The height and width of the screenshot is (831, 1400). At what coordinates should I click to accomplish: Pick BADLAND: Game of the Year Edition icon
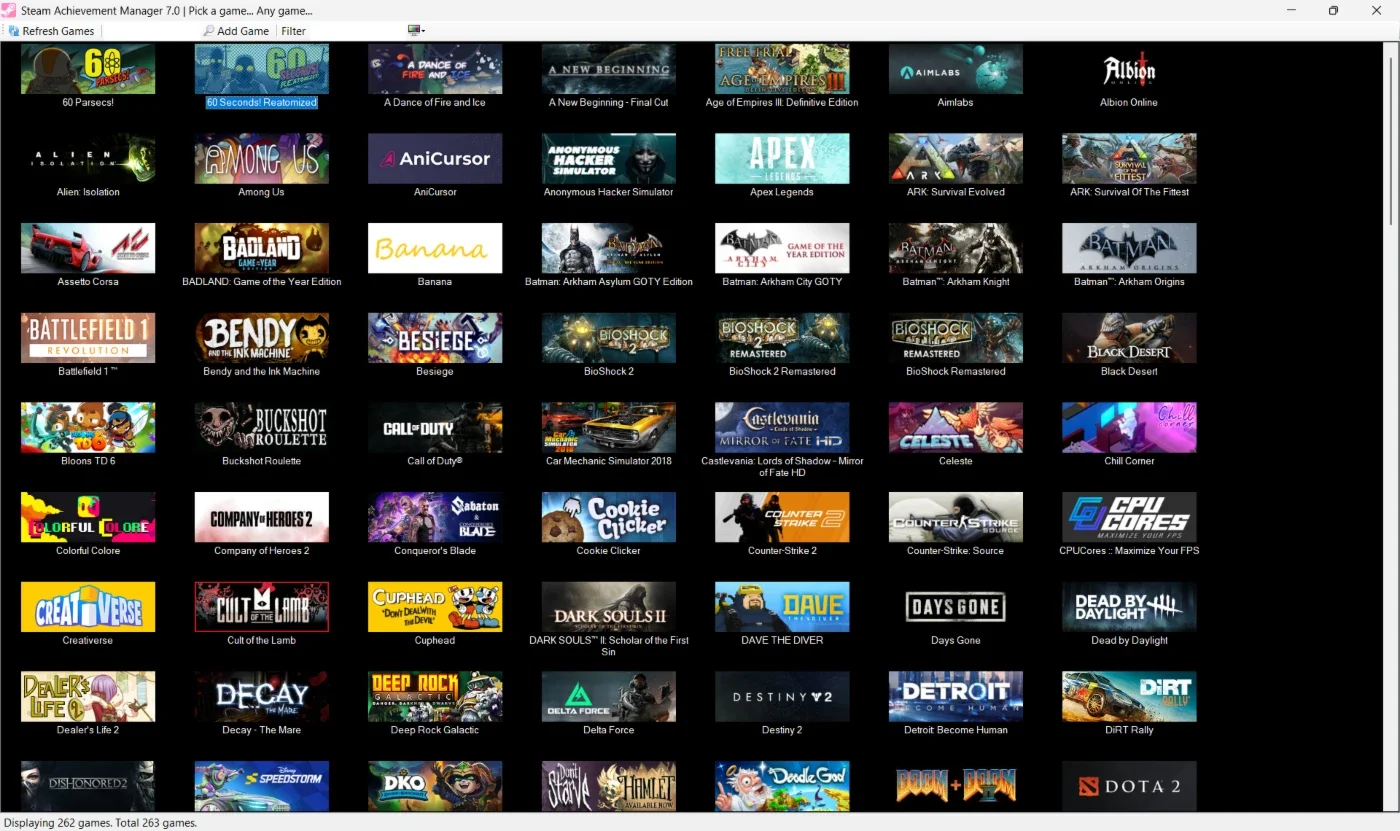tap(262, 248)
